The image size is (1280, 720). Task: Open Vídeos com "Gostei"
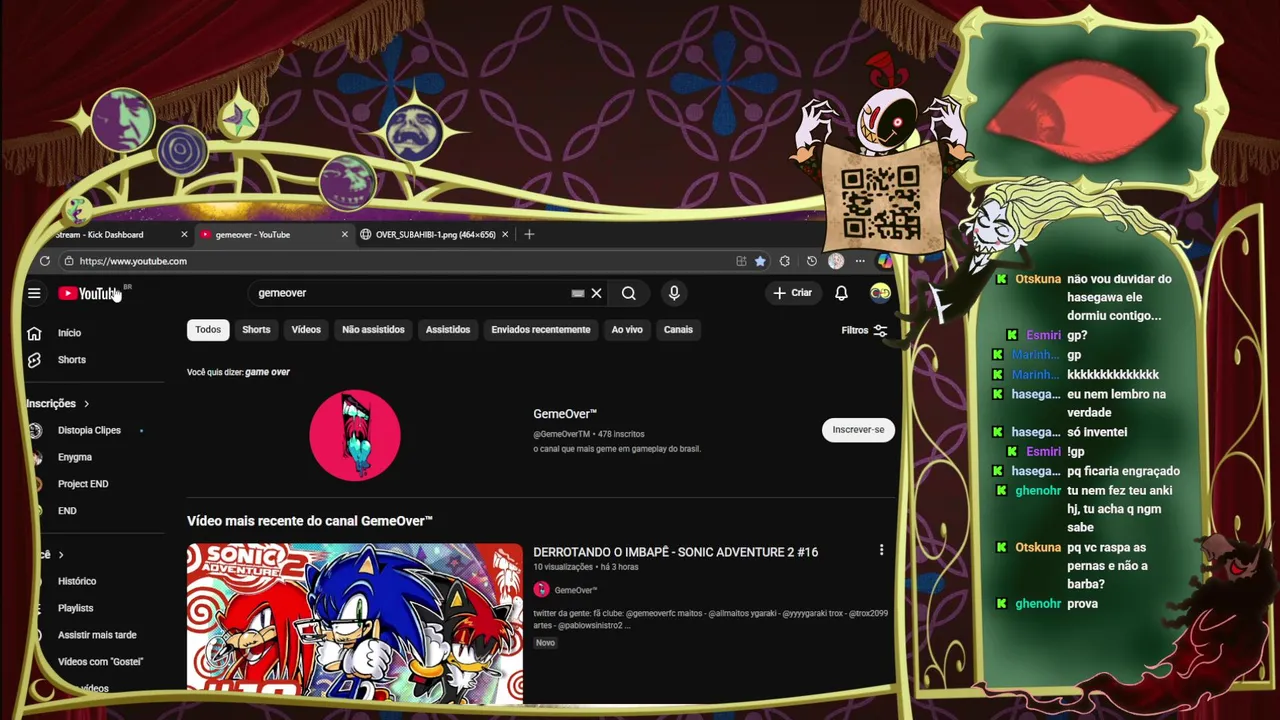[100, 662]
